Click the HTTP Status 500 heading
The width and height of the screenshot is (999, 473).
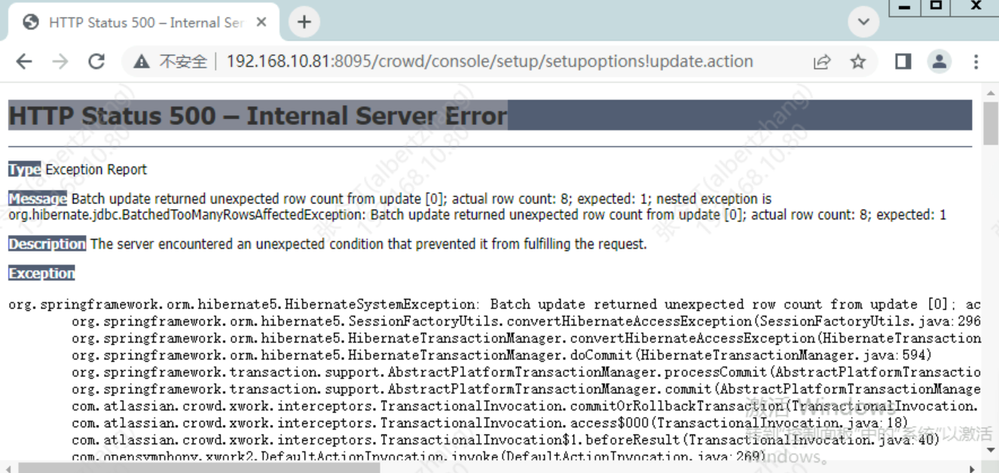(258, 115)
